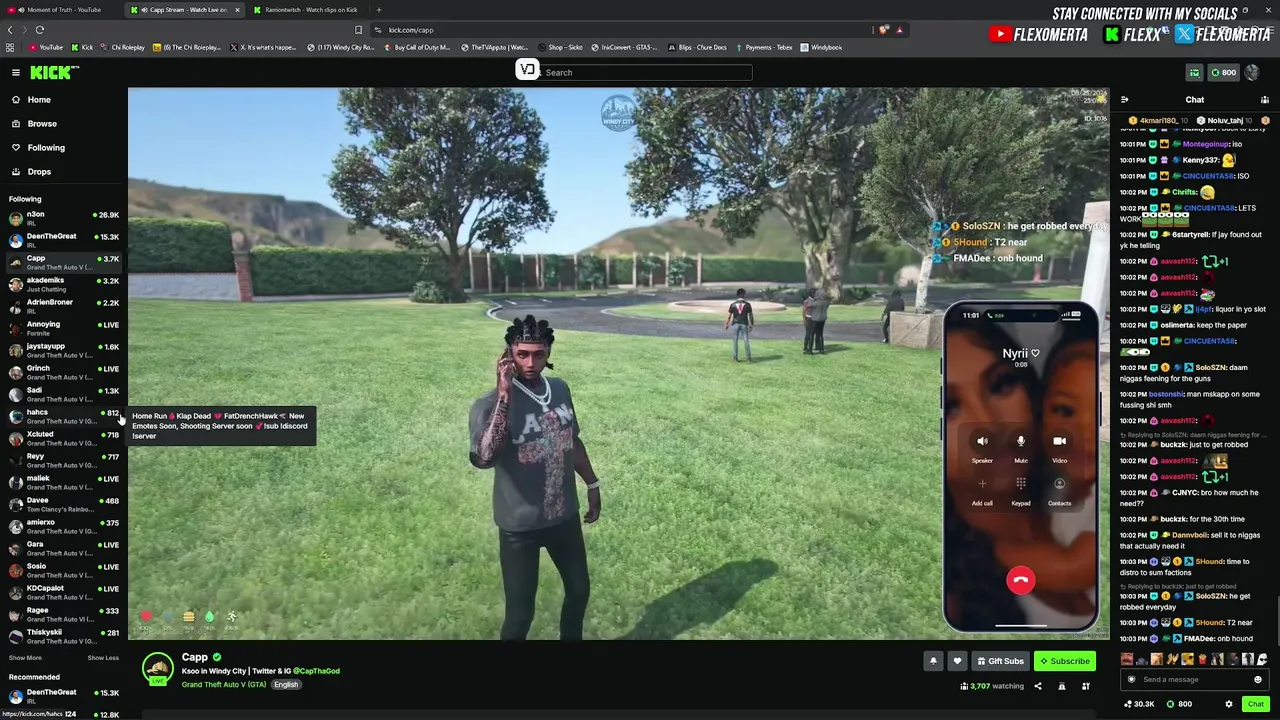The image size is (1280, 720).
Task: Expand the list with Show More
Action: pos(25,658)
